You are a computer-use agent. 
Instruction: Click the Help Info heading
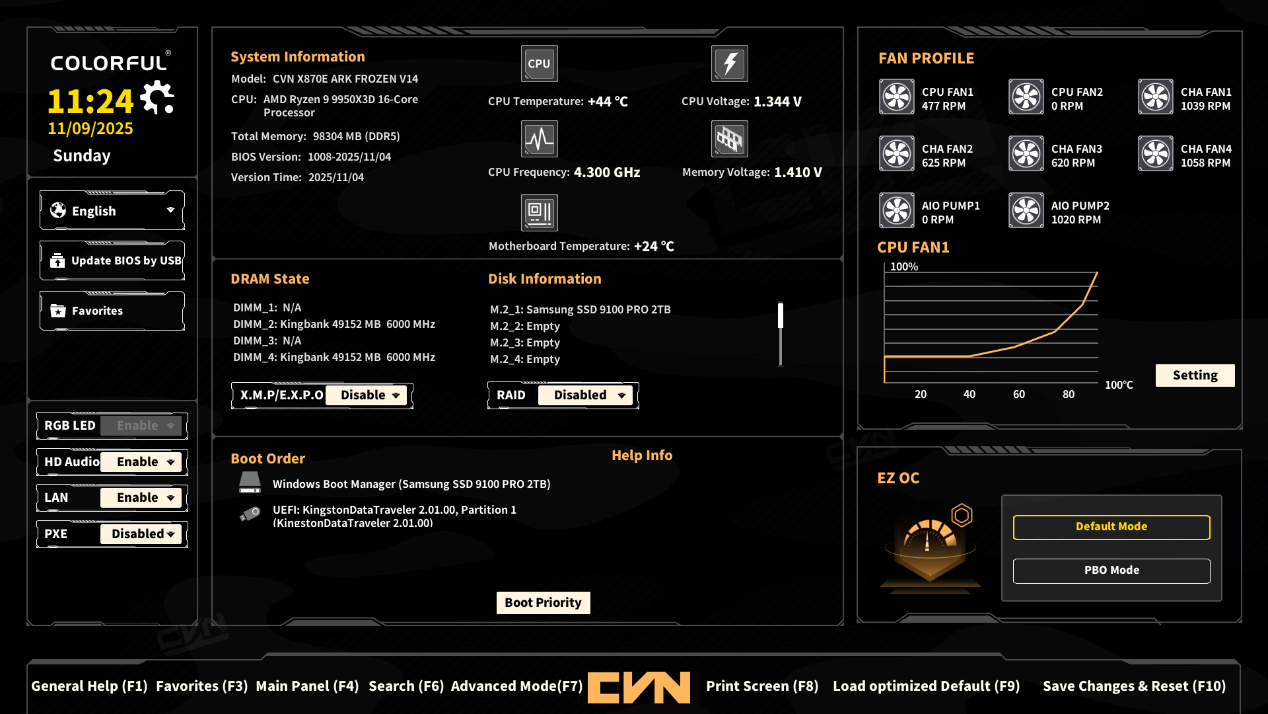[x=642, y=456]
